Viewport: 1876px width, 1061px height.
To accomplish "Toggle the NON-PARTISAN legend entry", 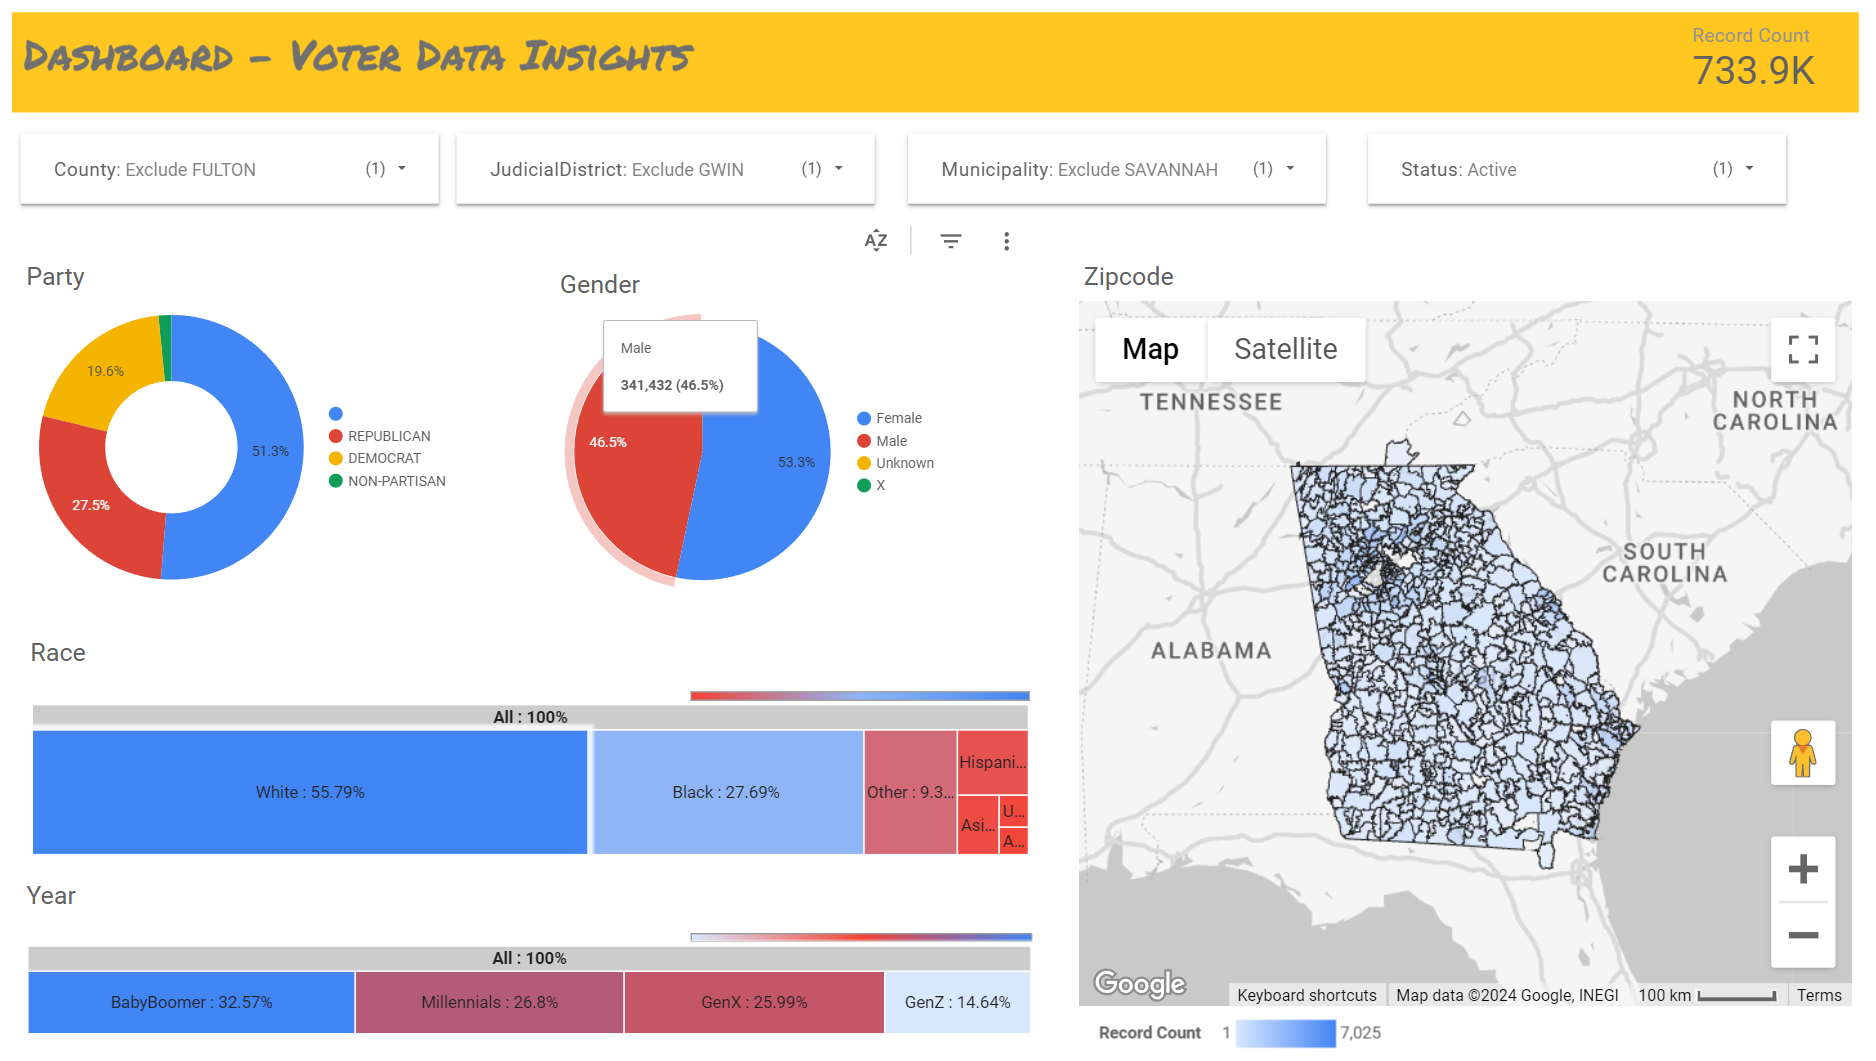I will 396,481.
